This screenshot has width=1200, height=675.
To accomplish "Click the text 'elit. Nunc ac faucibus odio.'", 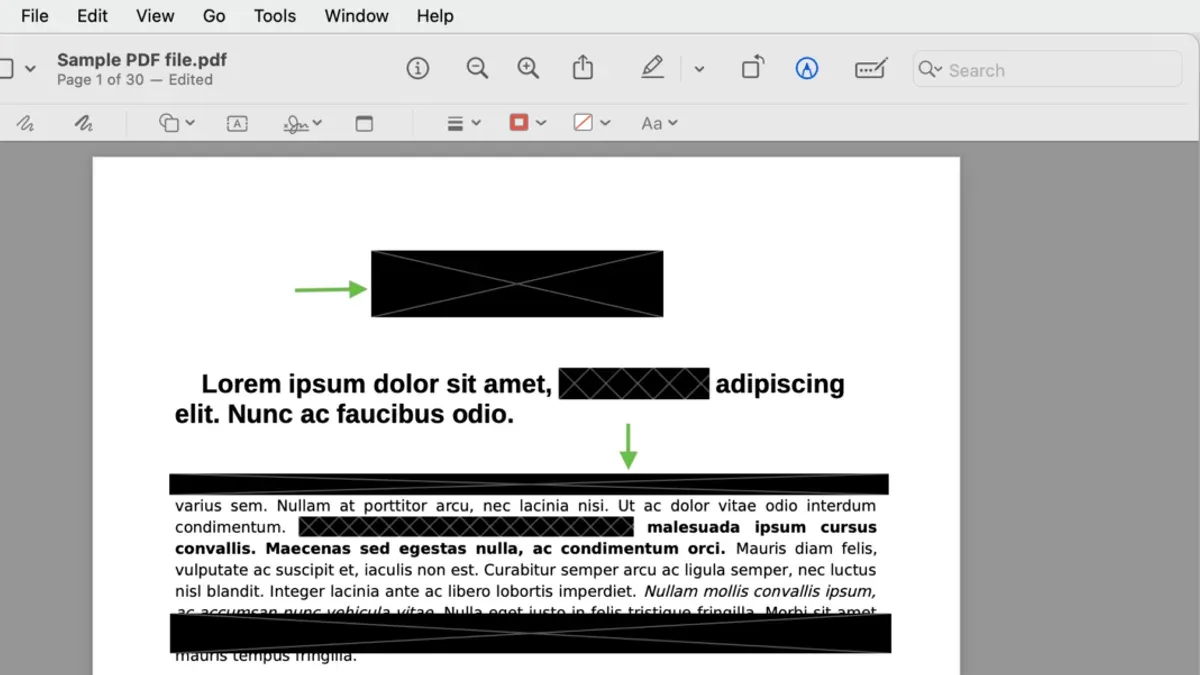I will [344, 414].
